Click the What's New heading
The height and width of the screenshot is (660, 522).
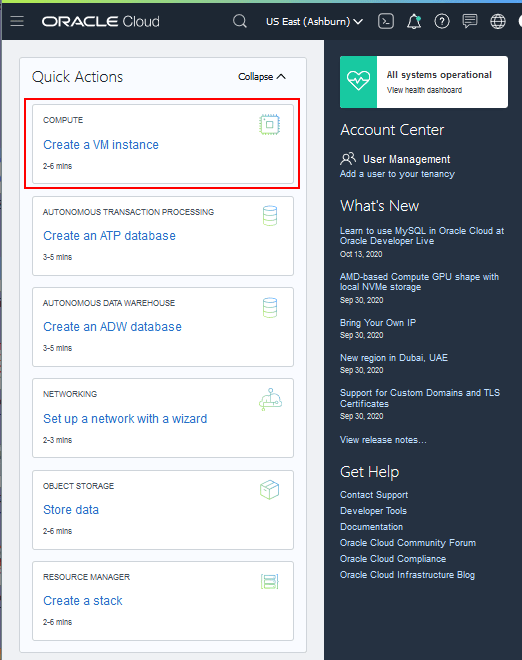point(379,206)
